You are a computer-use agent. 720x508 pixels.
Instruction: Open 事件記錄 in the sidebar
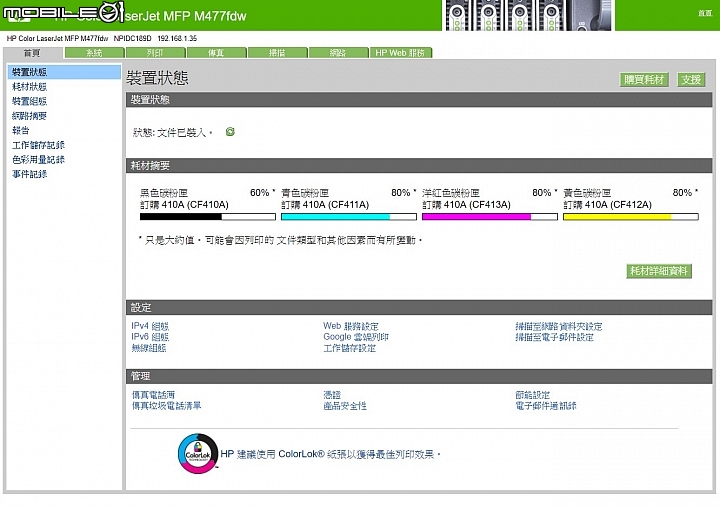(x=29, y=174)
